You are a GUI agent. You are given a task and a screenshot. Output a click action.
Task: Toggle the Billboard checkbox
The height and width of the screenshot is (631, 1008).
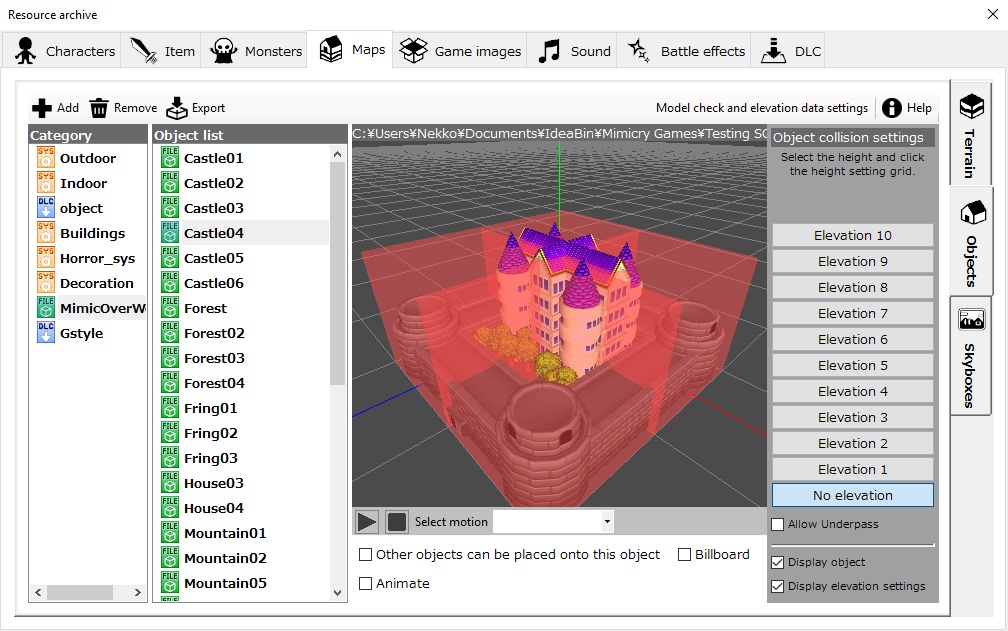coord(684,555)
